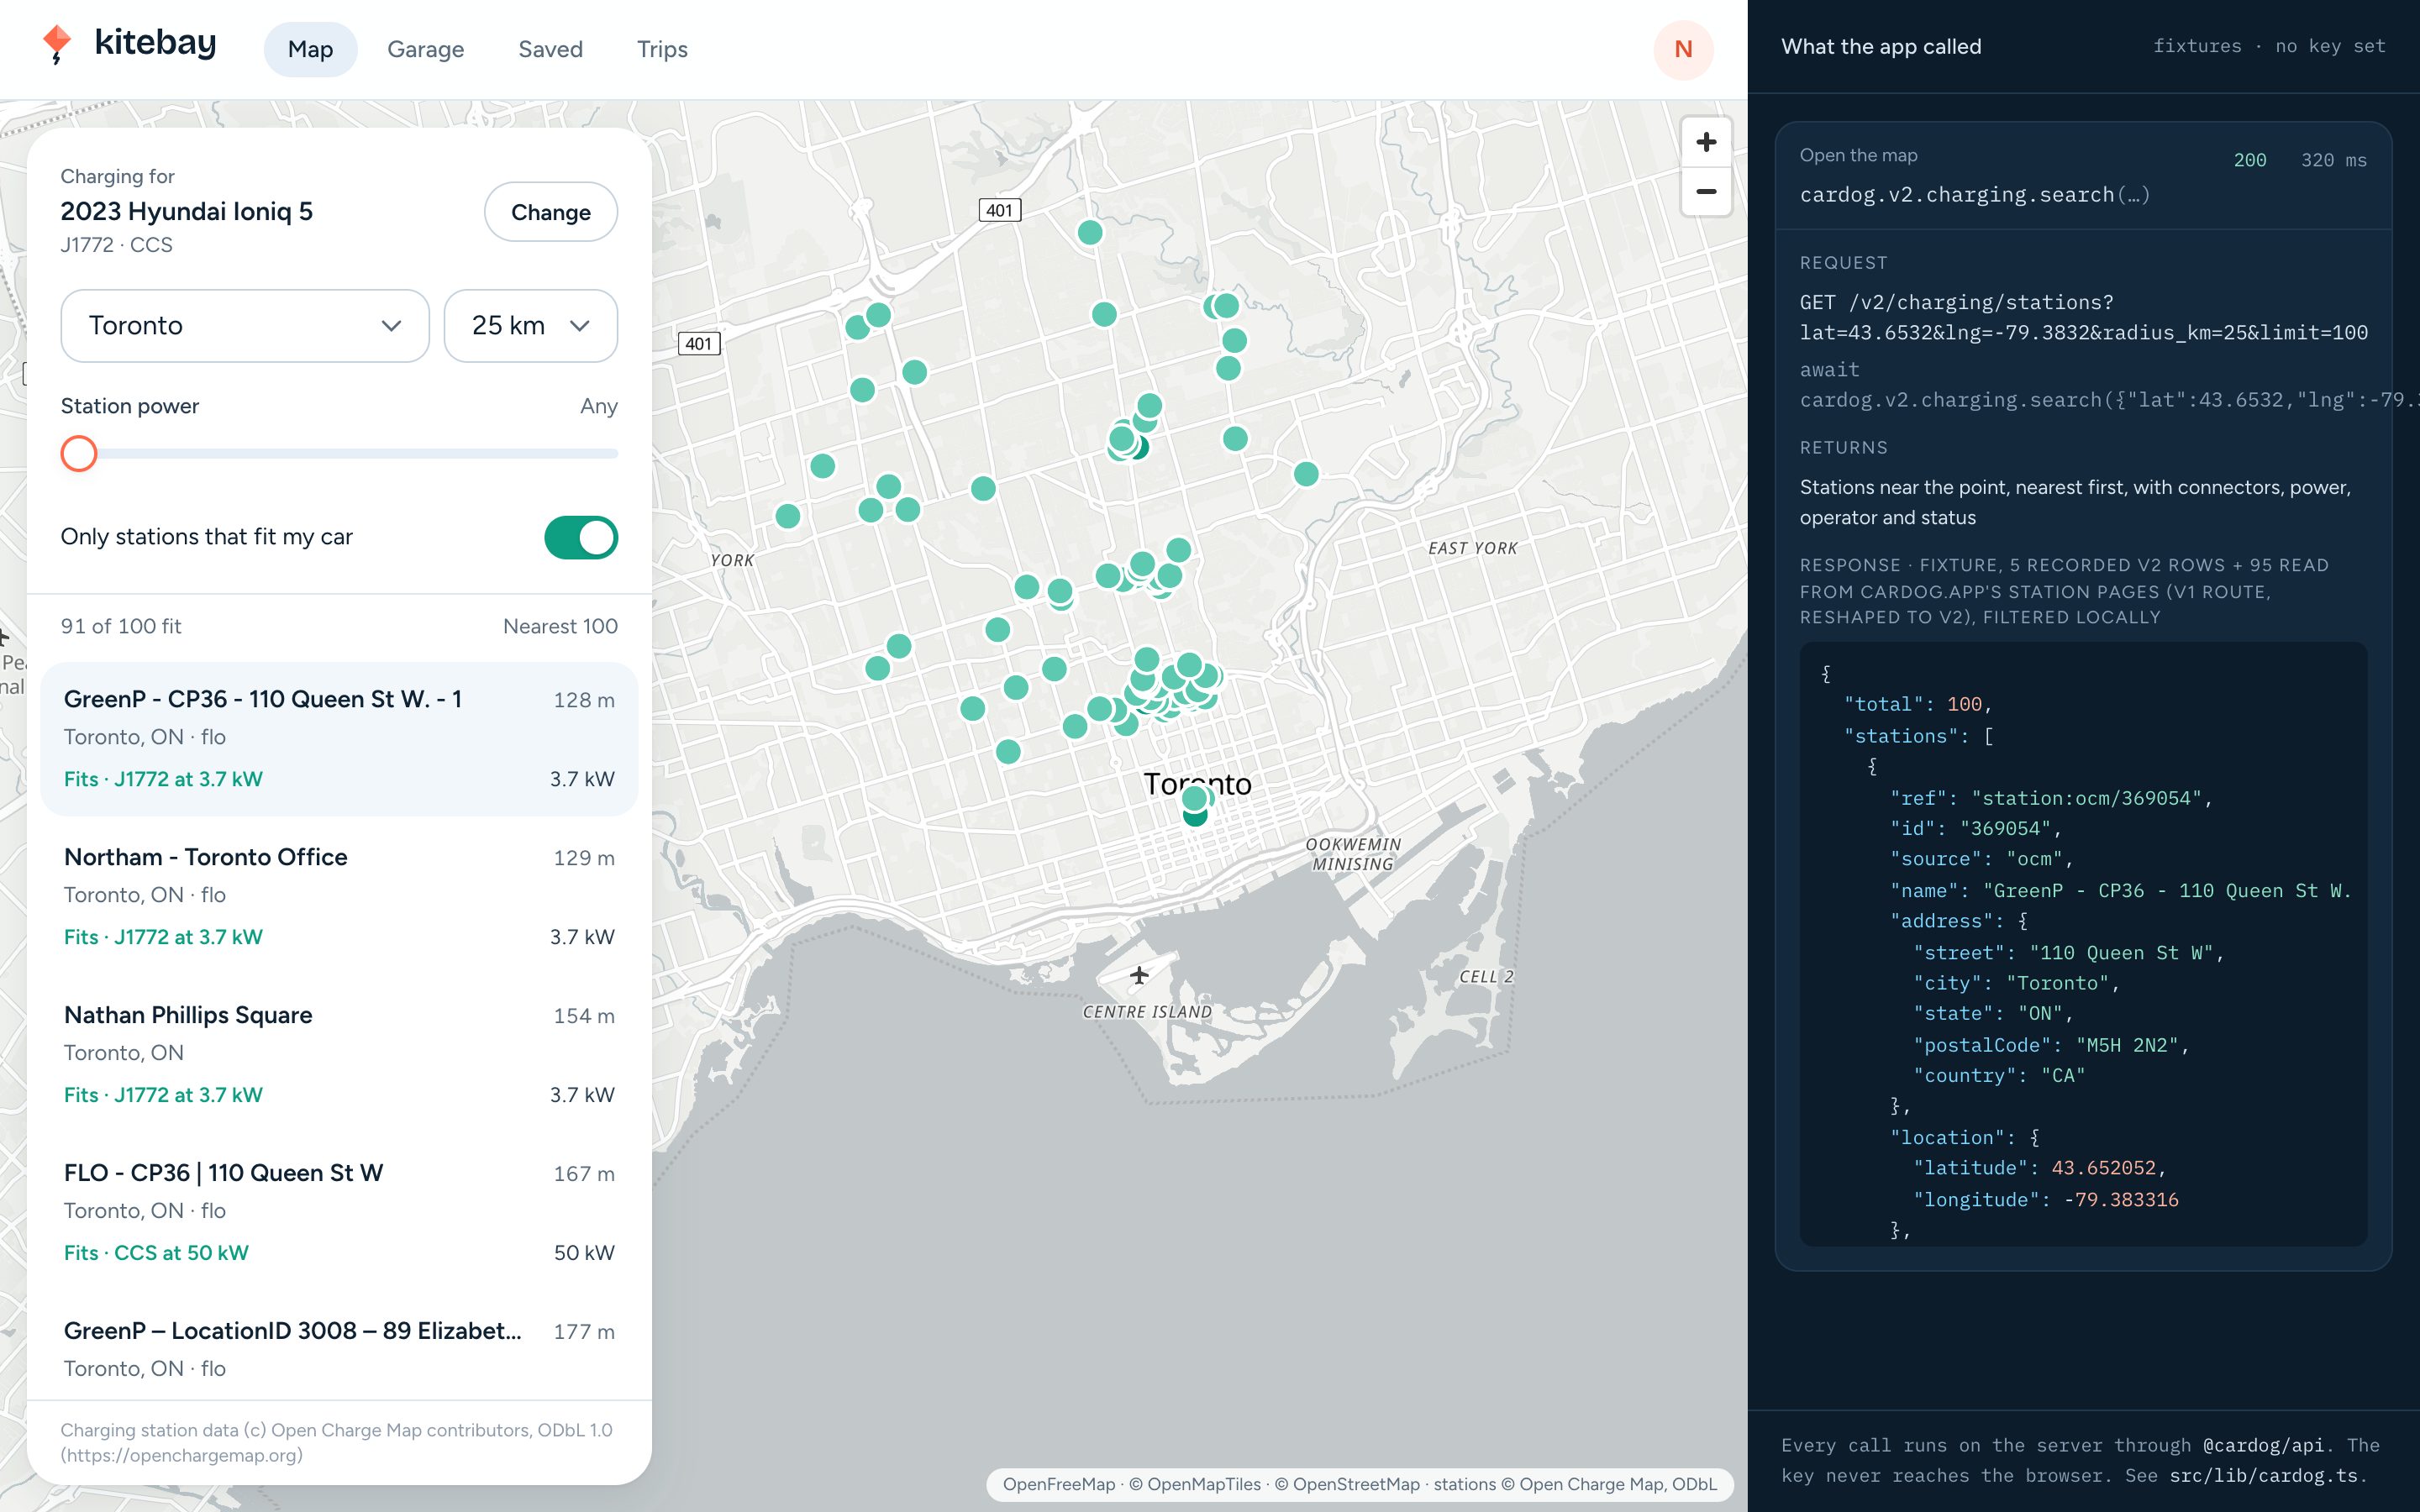Click the Toronto city label on map

tap(1197, 783)
